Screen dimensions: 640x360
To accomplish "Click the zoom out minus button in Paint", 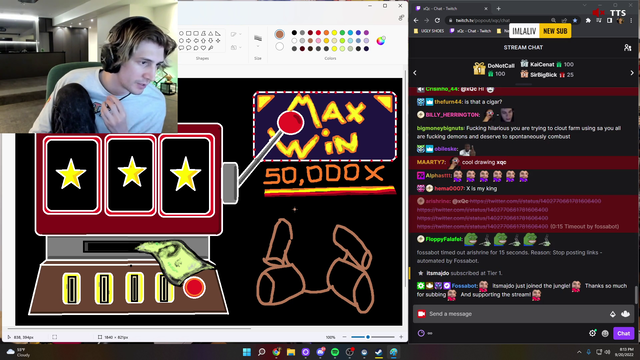I will point(344,337).
